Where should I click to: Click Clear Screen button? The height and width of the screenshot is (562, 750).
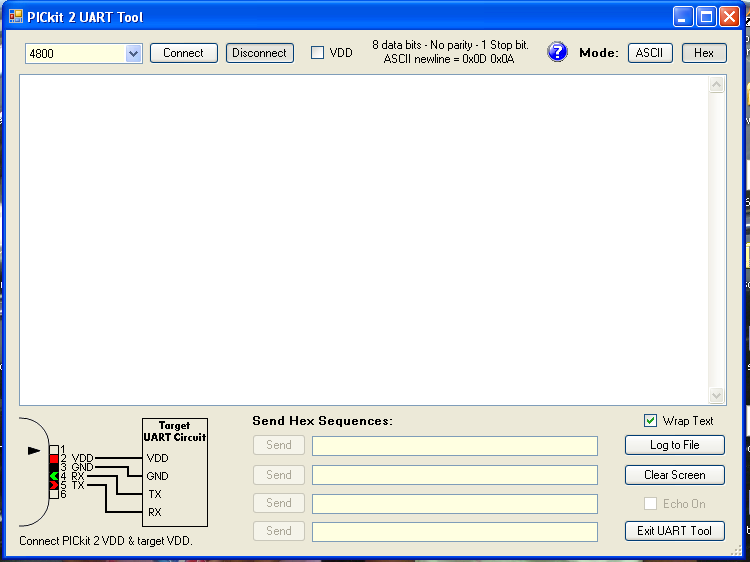(674, 475)
